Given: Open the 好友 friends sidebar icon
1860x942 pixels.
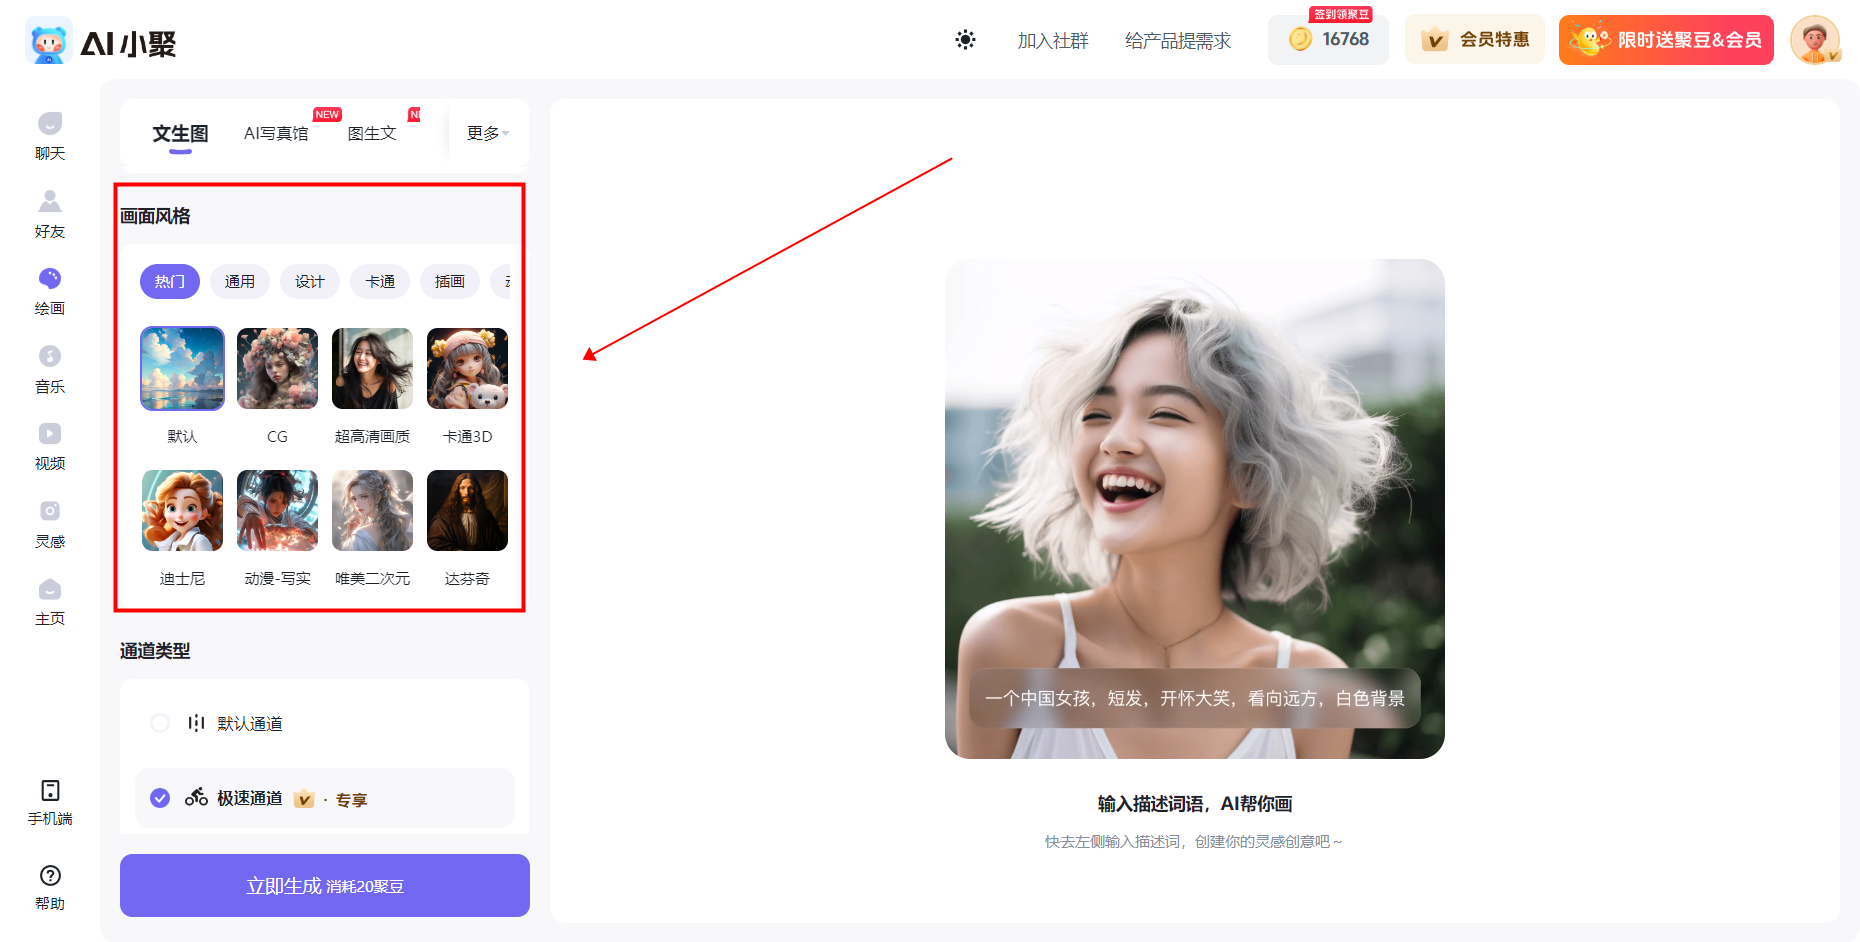Looking at the screenshot, I should coord(49,203).
